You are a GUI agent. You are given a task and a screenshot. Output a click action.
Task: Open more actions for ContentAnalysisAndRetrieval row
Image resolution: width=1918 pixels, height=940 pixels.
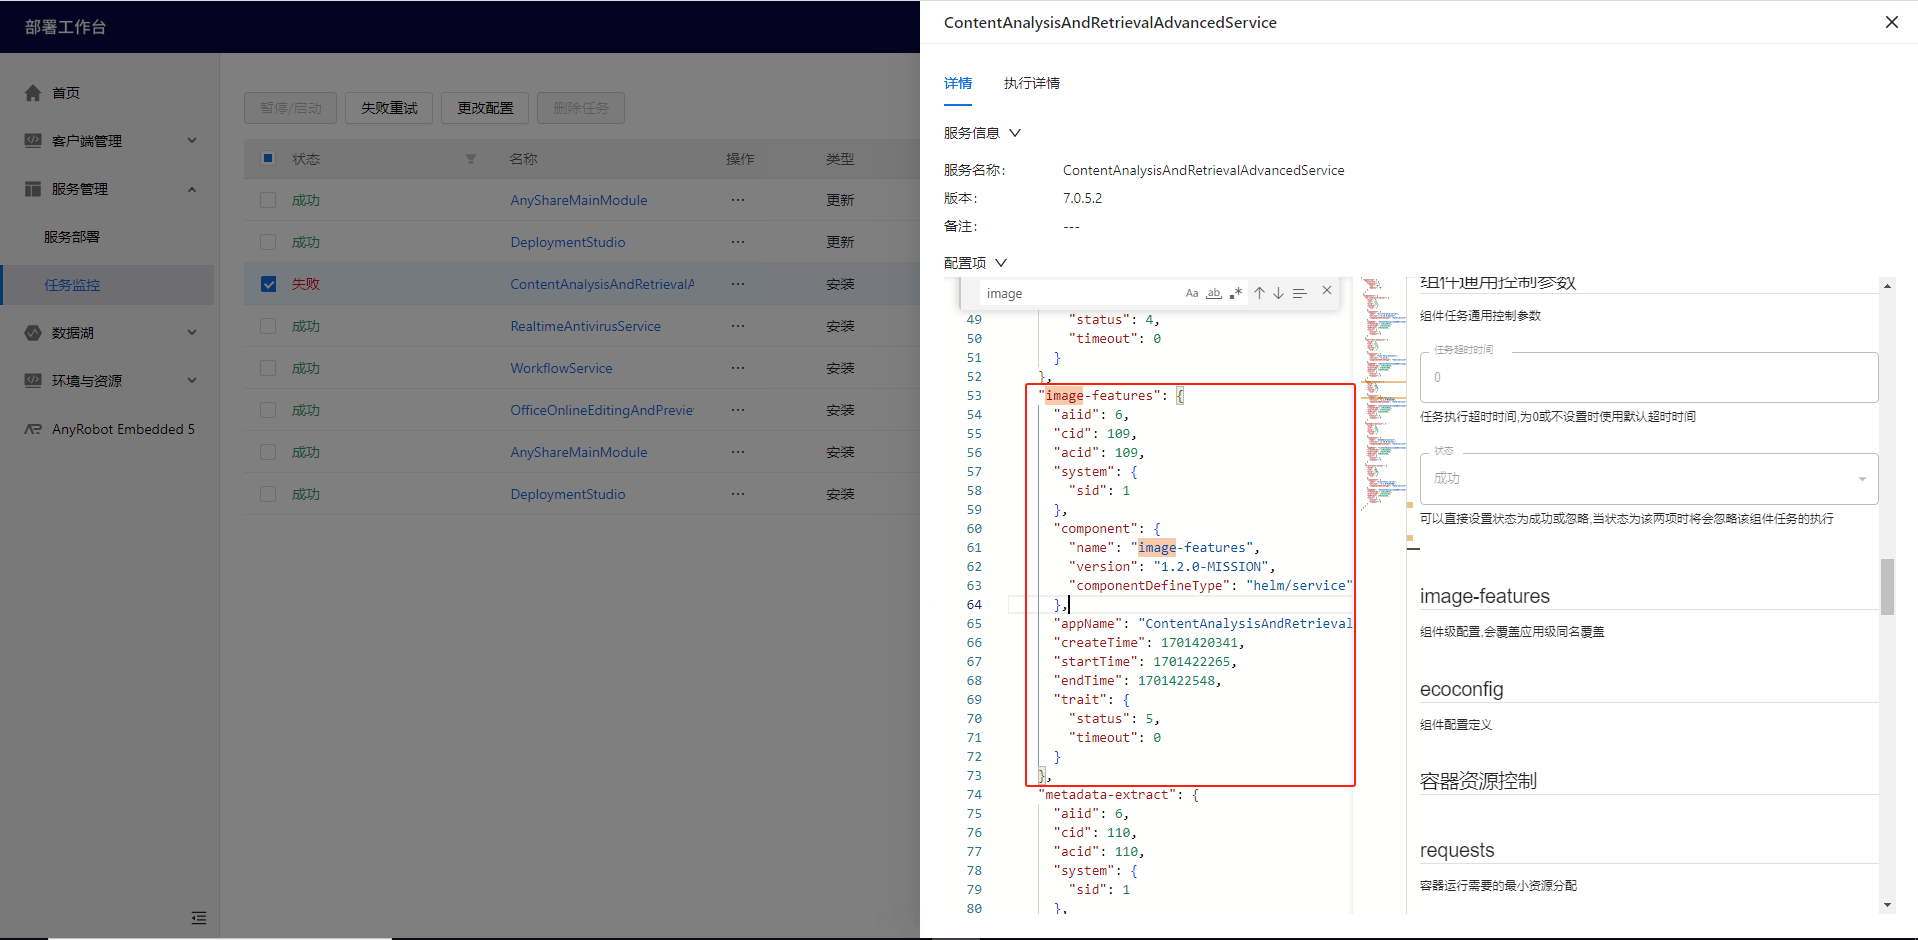tap(738, 284)
